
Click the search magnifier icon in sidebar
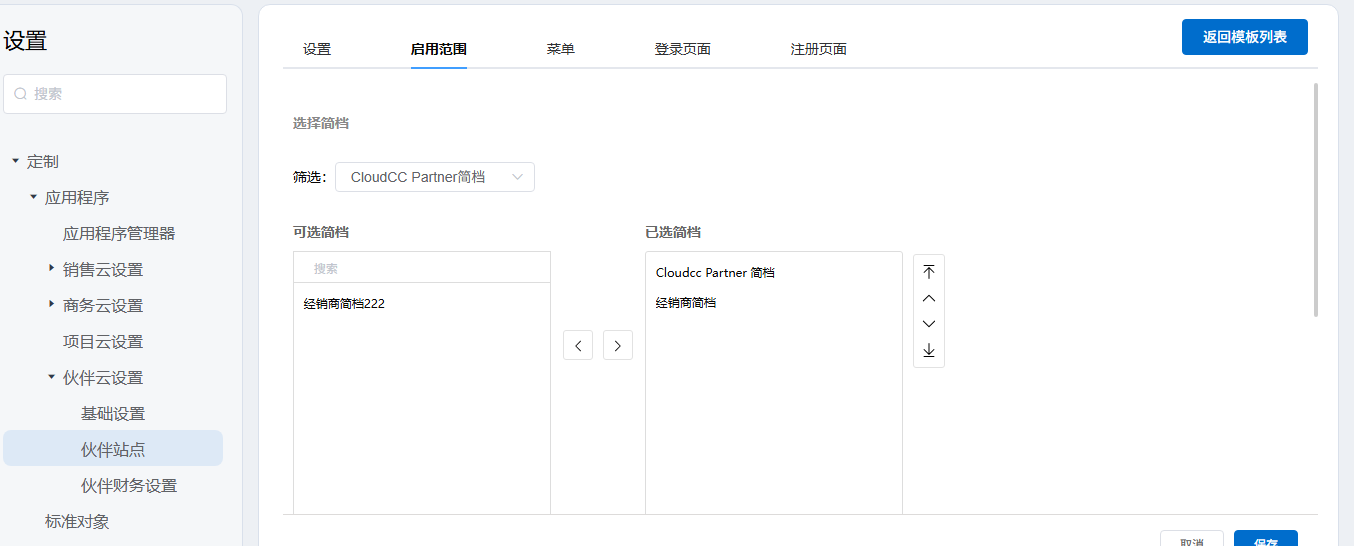pyautogui.click(x=20, y=94)
